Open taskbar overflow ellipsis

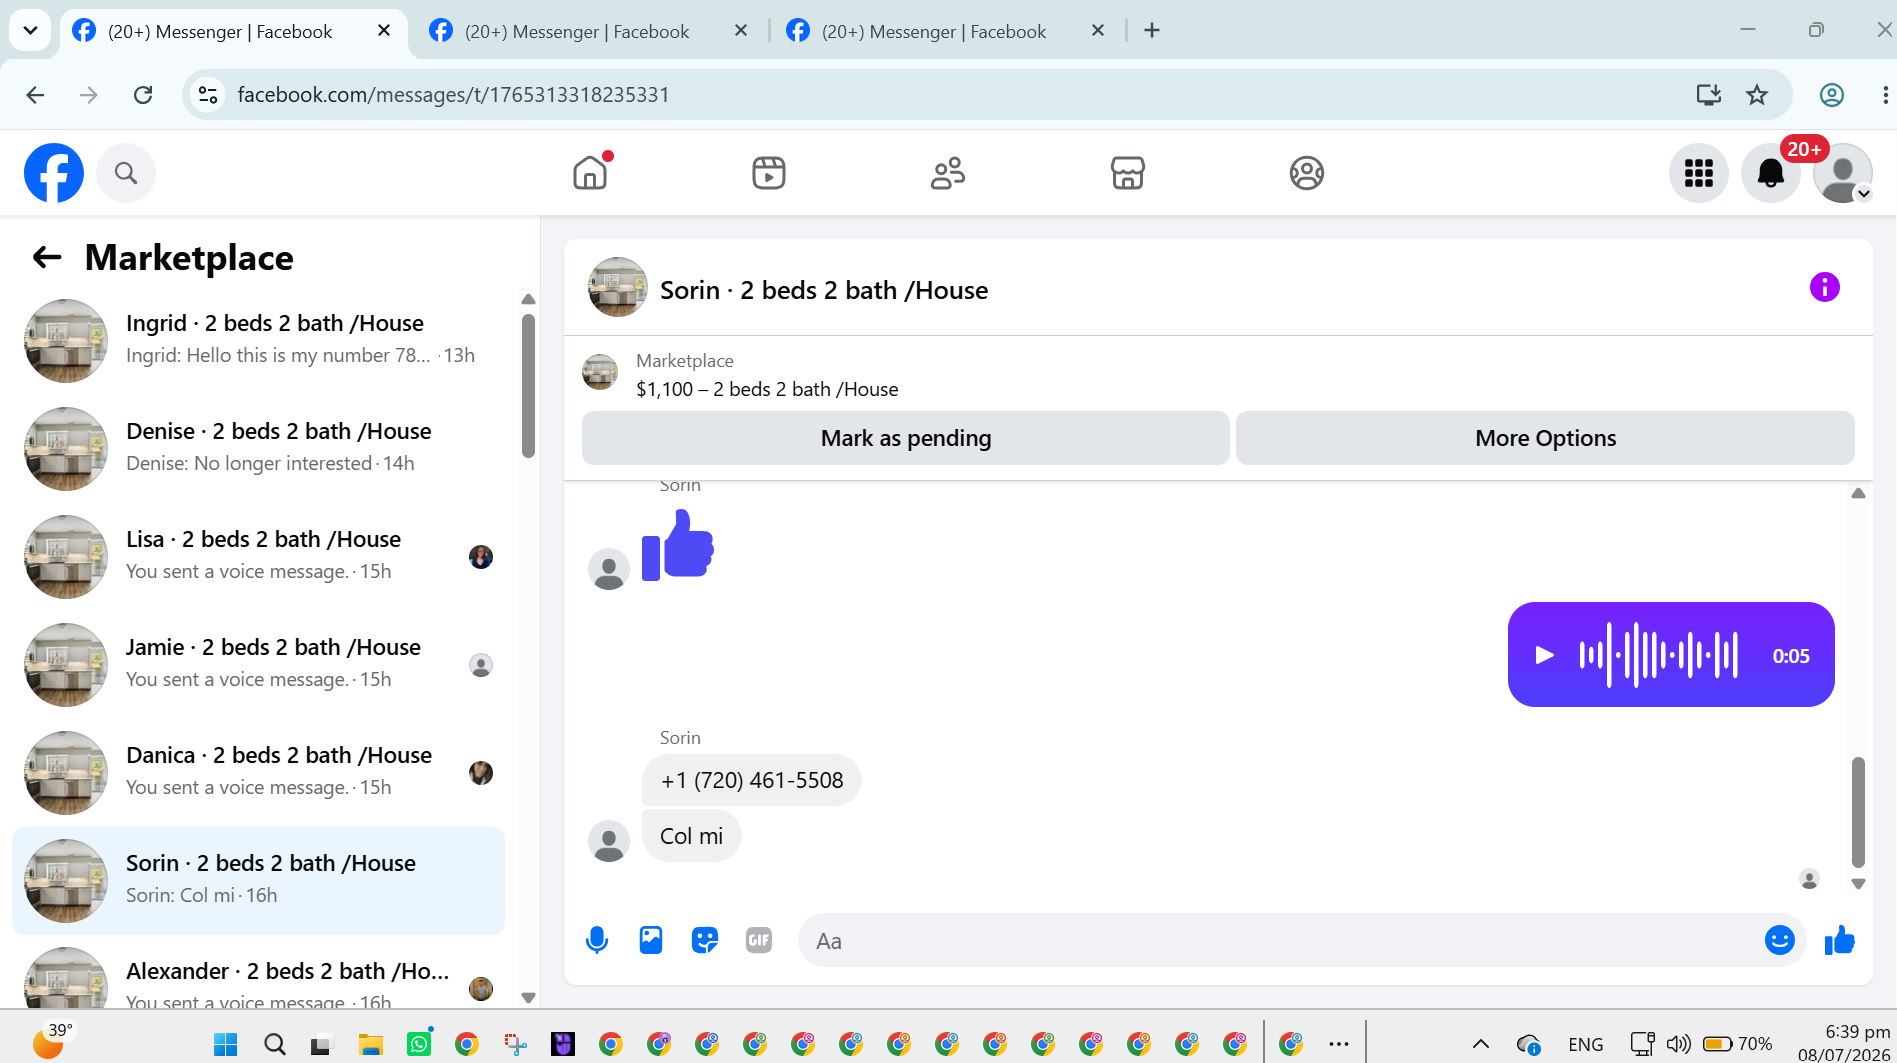pyautogui.click(x=1339, y=1044)
